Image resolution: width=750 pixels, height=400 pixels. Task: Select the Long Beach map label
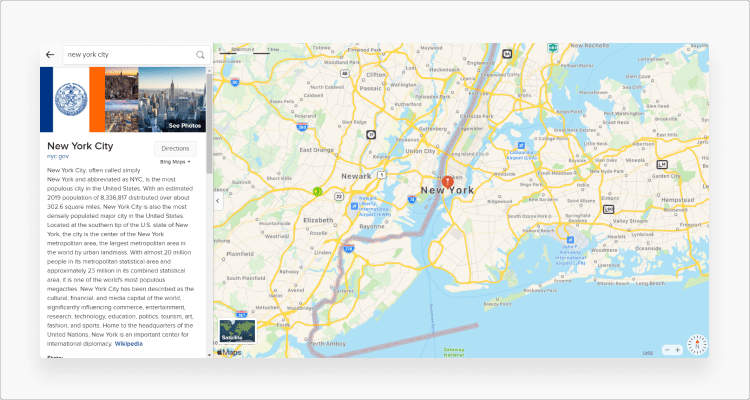[650, 283]
